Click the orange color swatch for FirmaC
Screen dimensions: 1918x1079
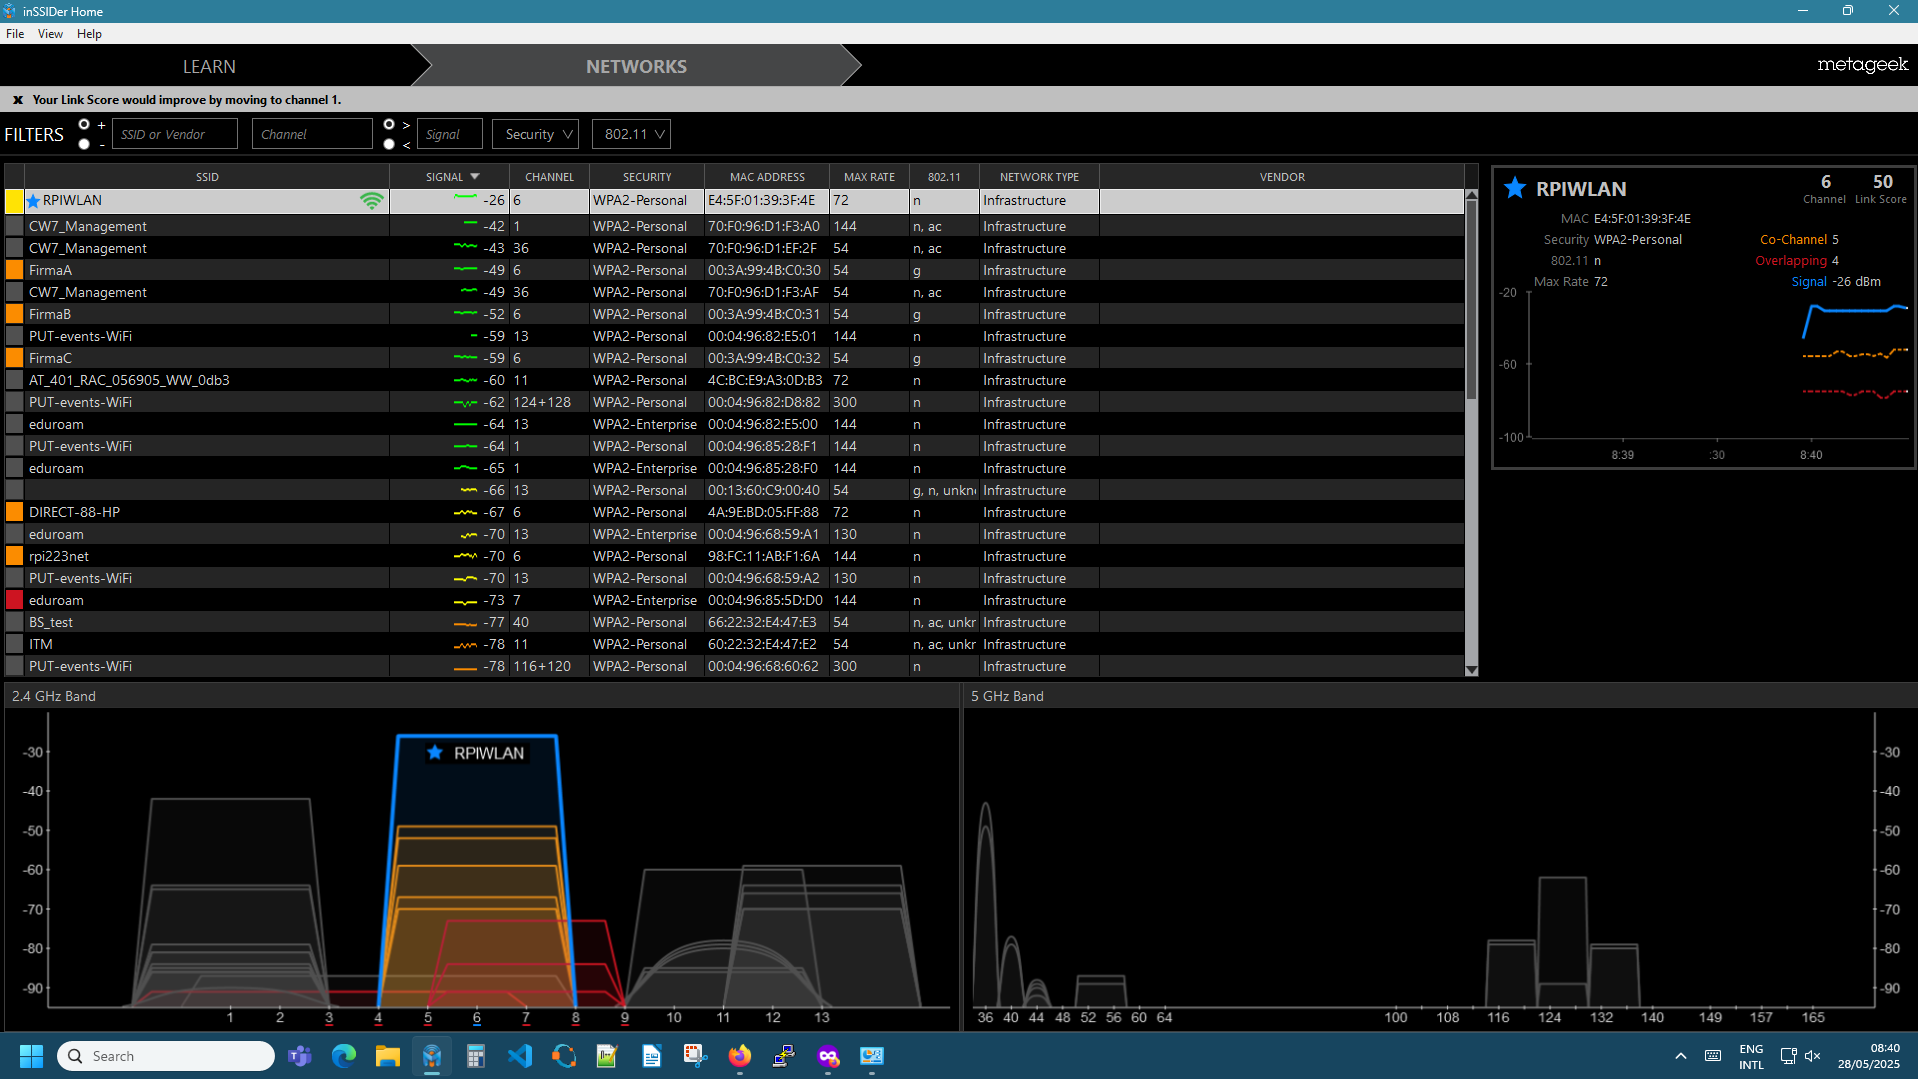pyautogui.click(x=14, y=358)
